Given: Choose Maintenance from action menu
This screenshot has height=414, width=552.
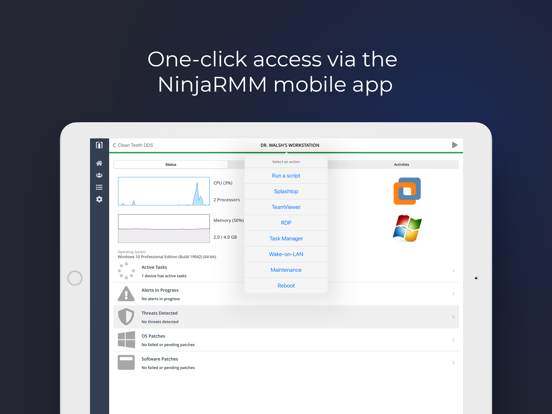Looking at the screenshot, I should click(x=286, y=270).
